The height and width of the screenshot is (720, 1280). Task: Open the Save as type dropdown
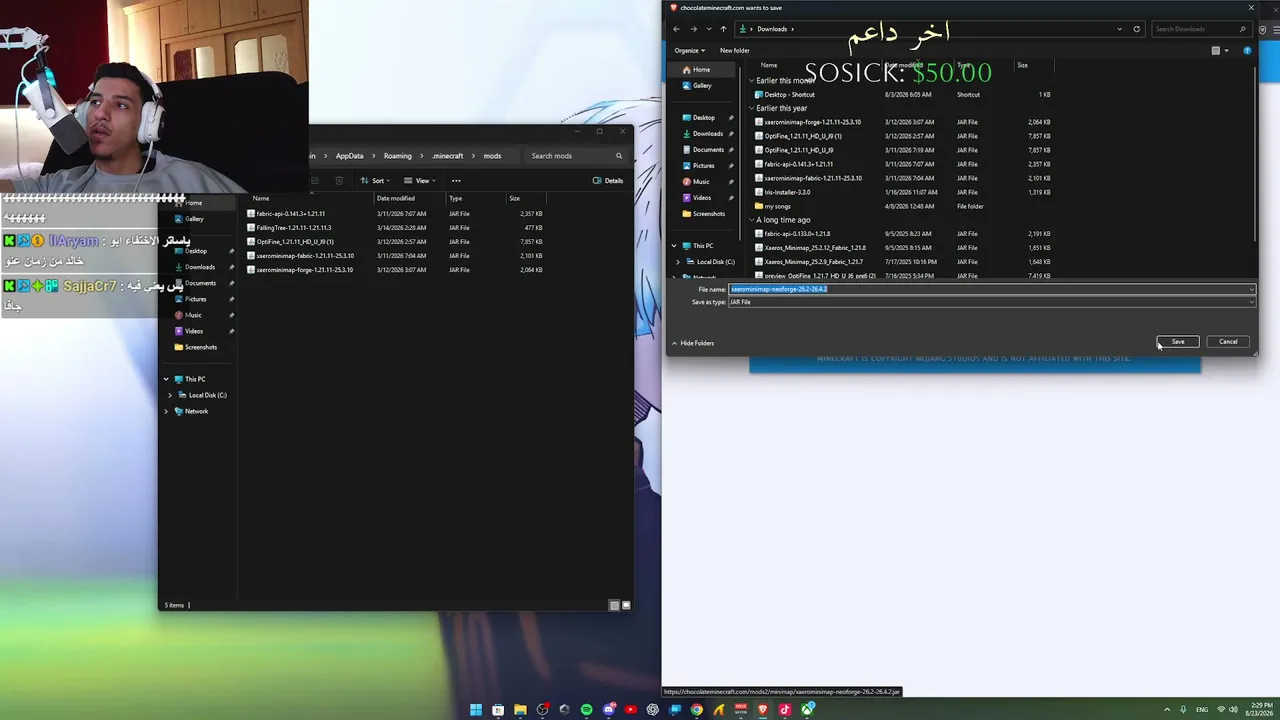991,302
